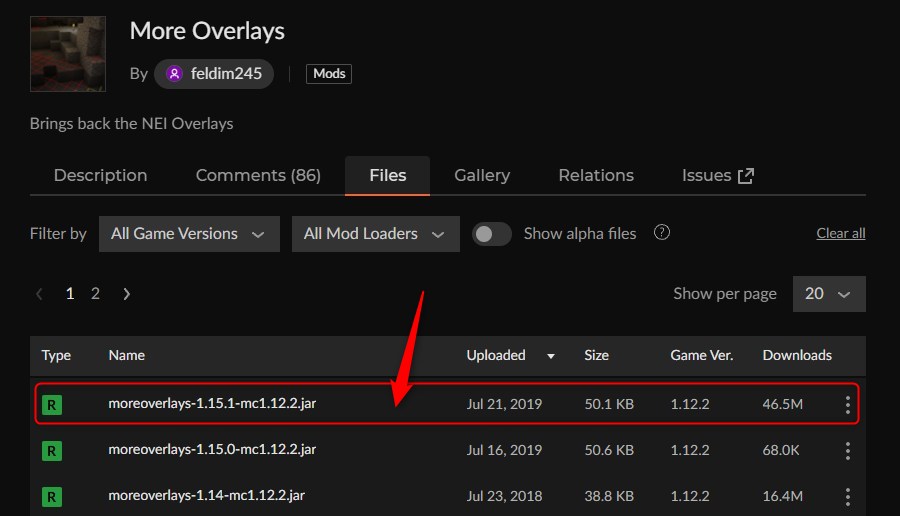Click the 50.6 KB size value
Image resolution: width=900 pixels, height=516 pixels.
coord(609,450)
